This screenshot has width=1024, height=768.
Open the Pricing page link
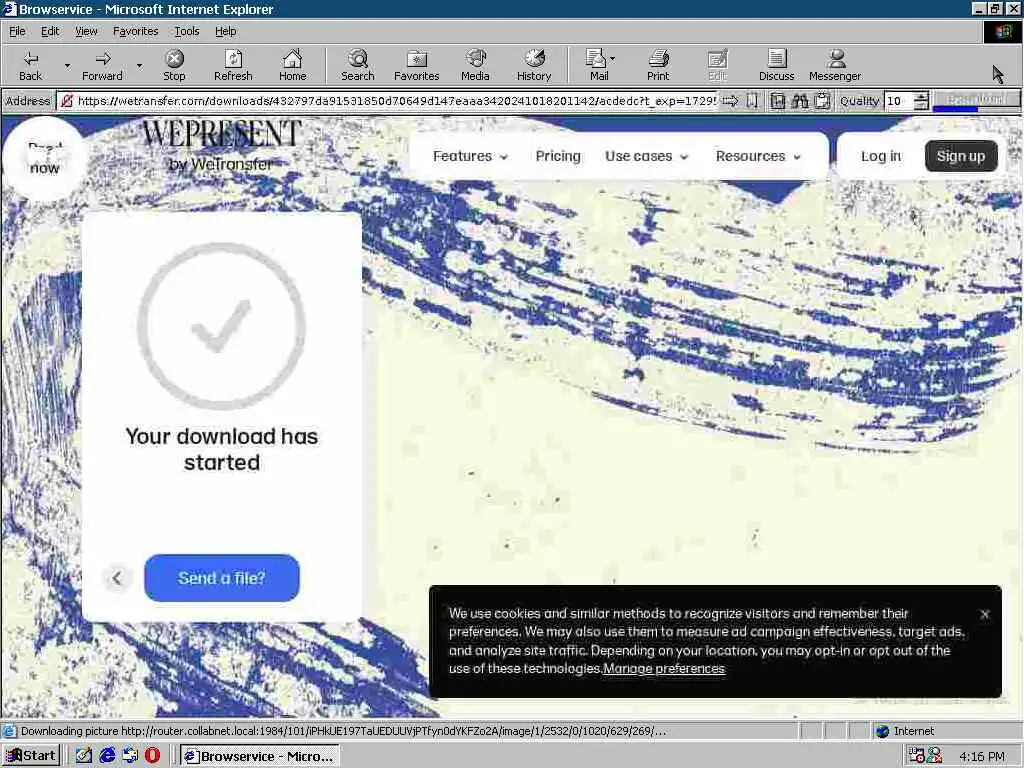tap(558, 156)
